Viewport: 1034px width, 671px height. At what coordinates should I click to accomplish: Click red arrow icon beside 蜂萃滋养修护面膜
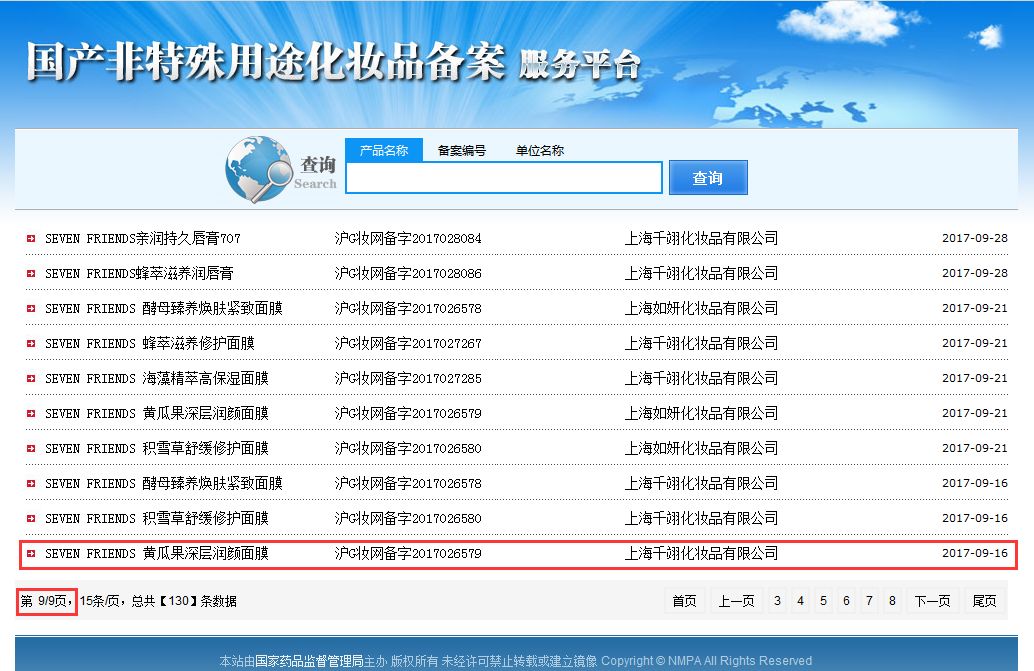[x=31, y=343]
